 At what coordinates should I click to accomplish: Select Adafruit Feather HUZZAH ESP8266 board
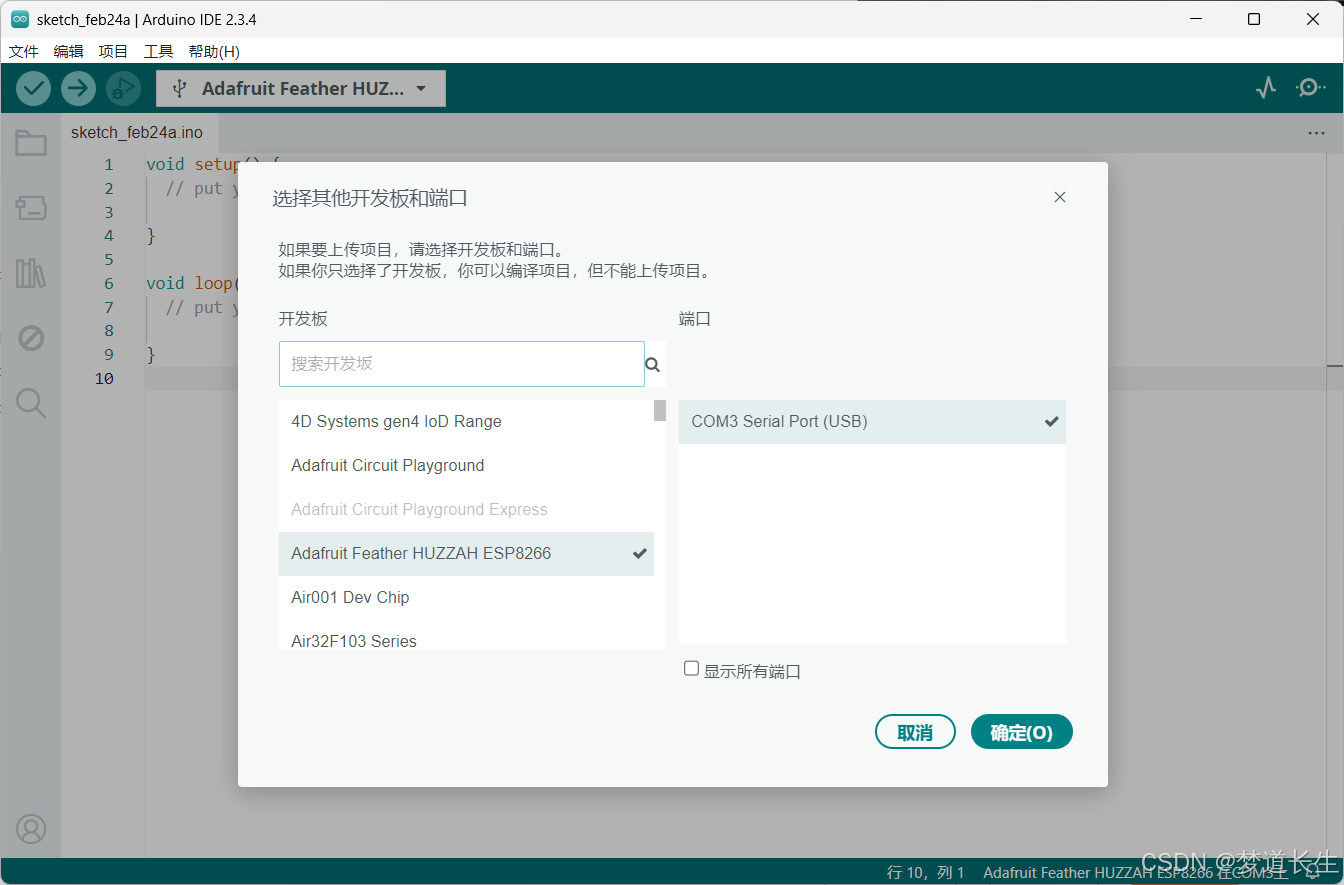click(466, 554)
